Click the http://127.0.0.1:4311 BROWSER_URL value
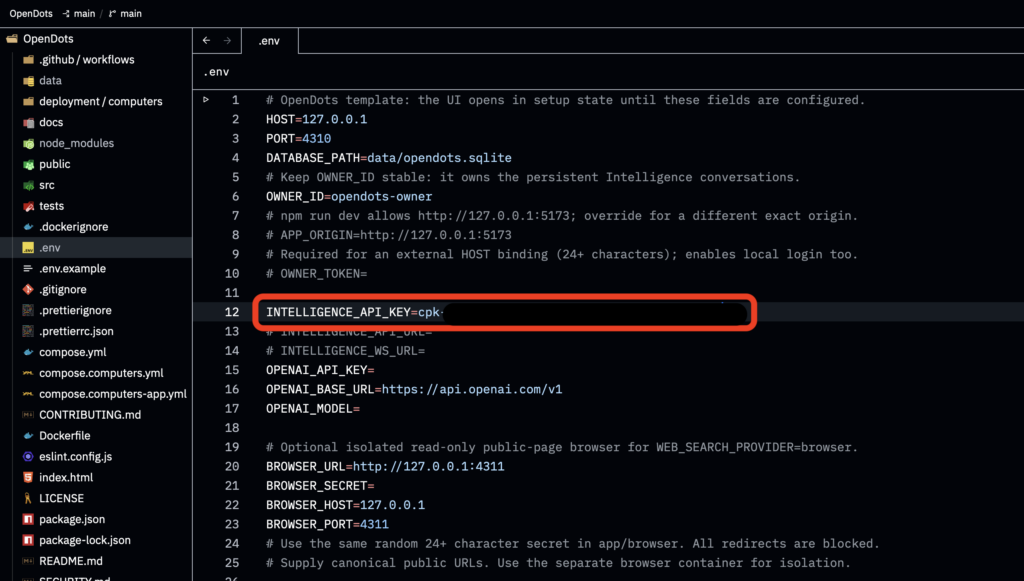Screen dimensions: 1024x581 (x=428, y=466)
